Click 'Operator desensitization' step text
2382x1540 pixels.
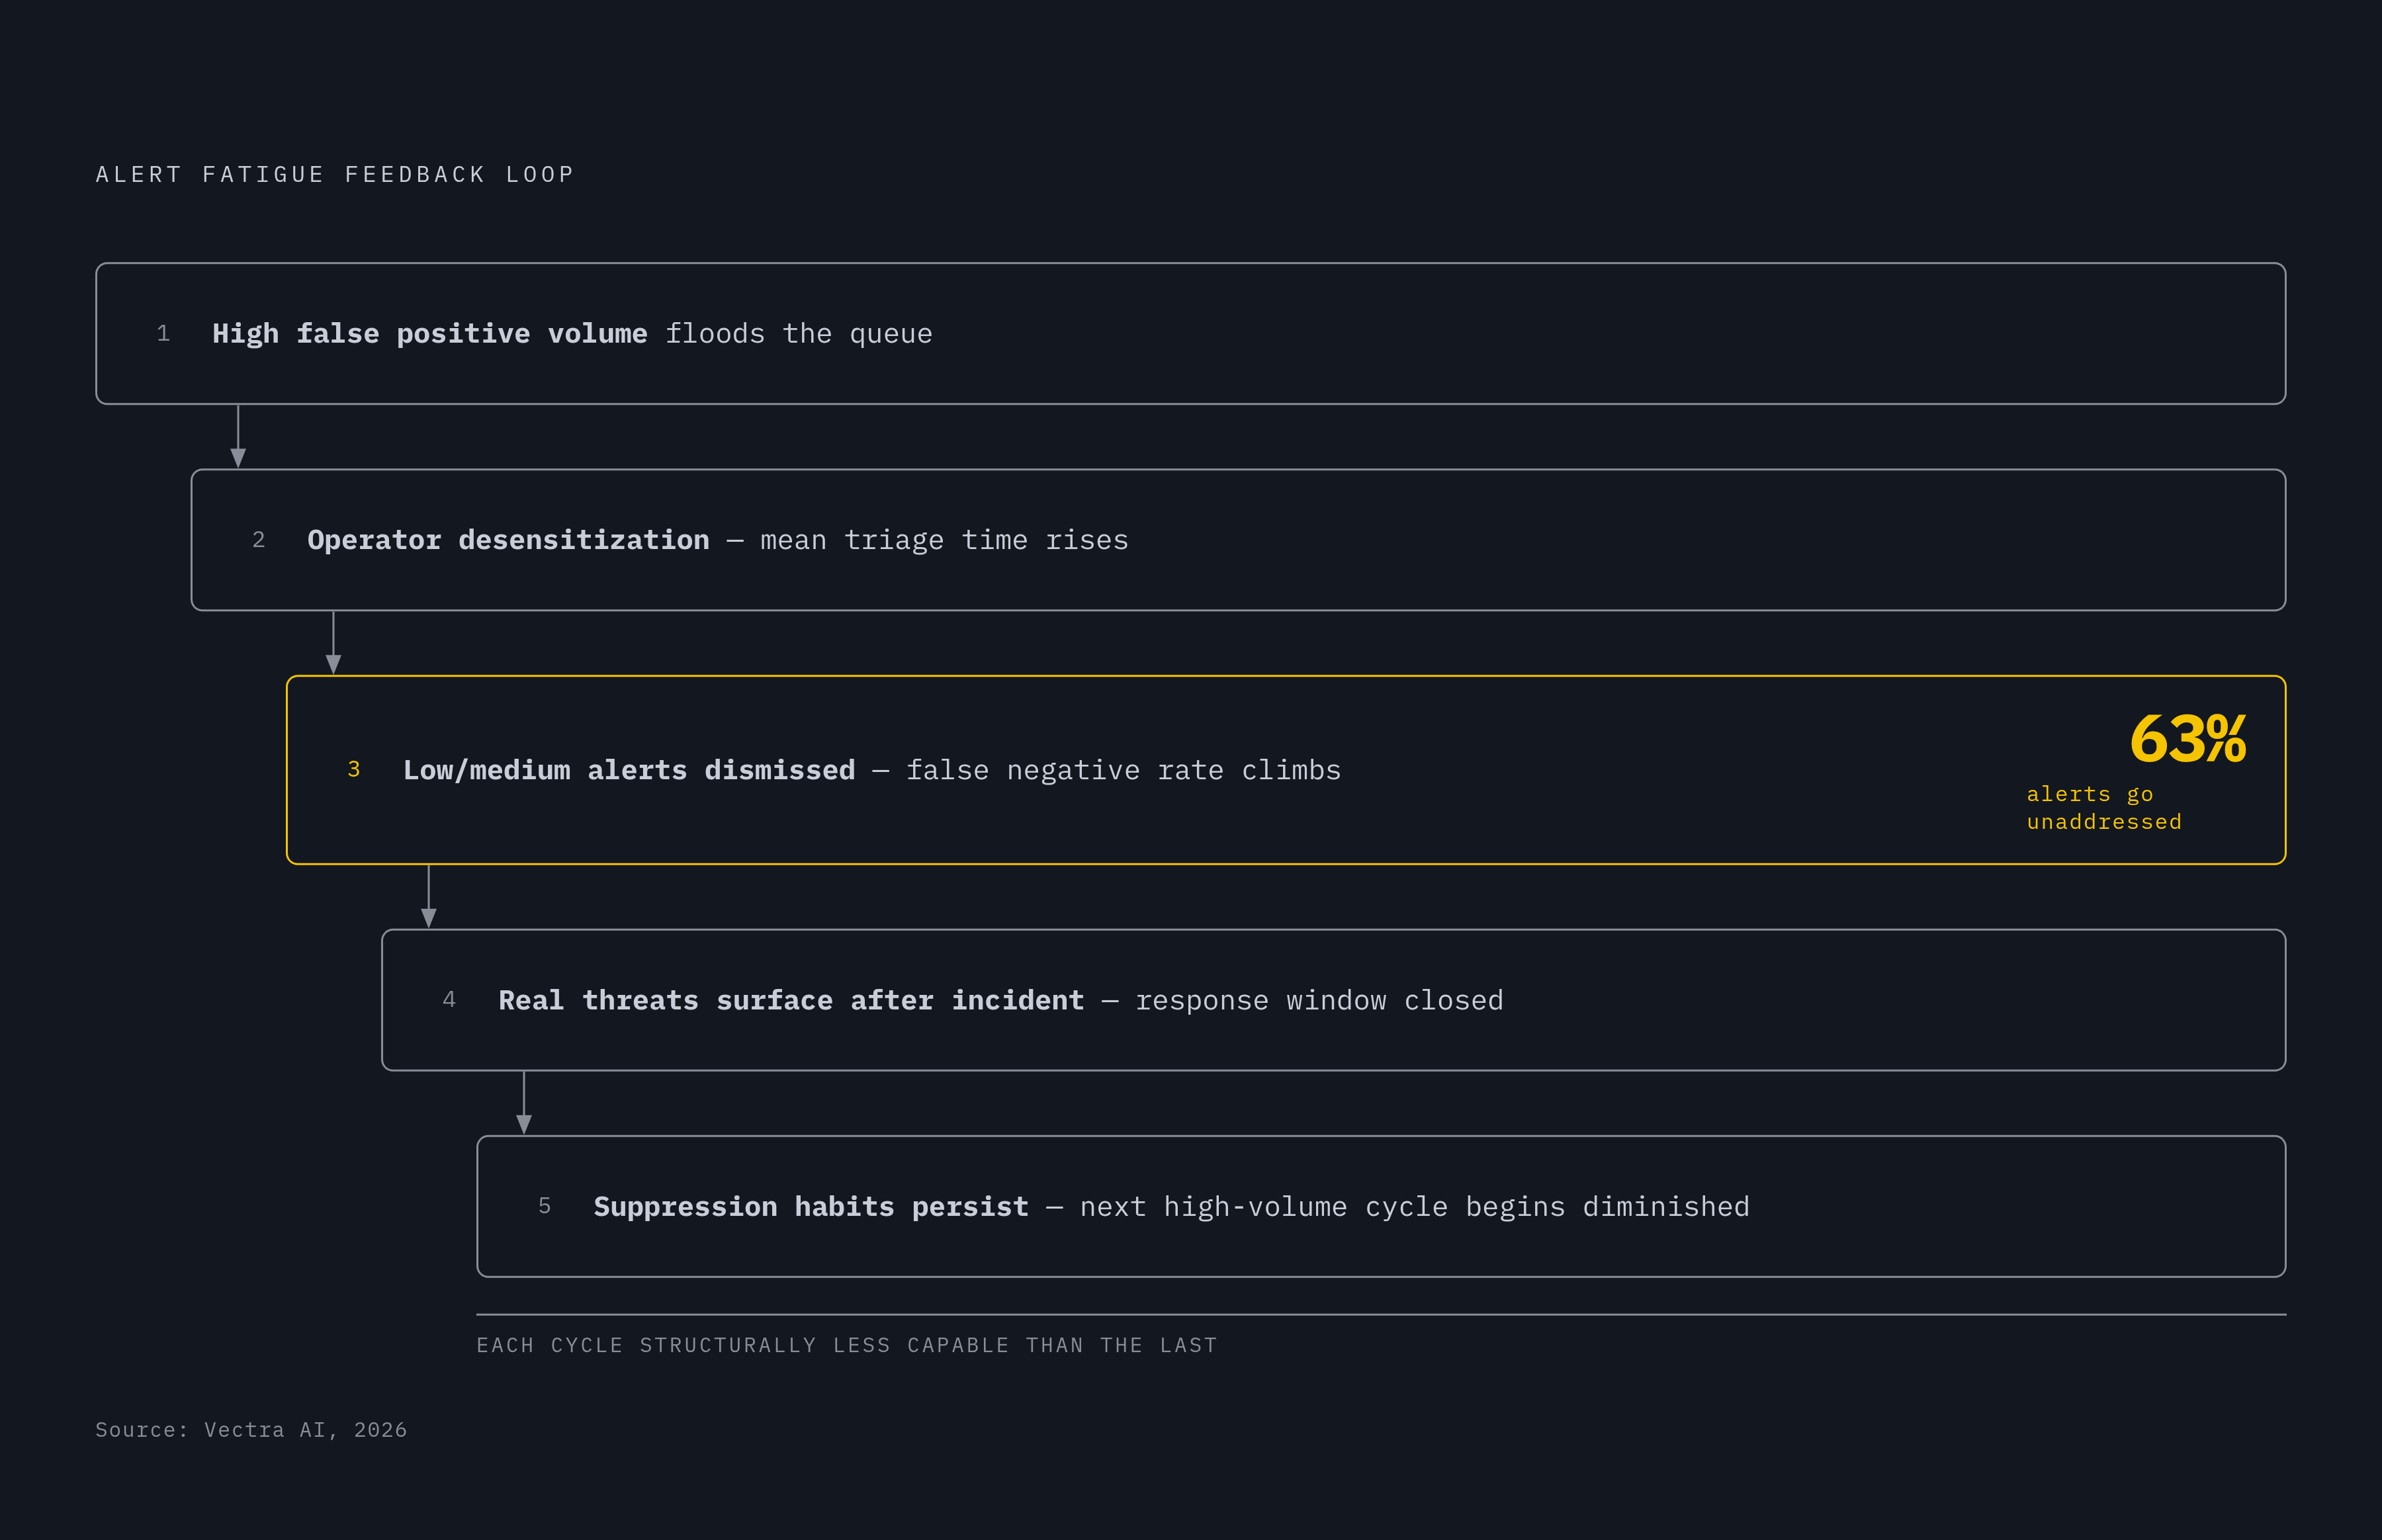(x=508, y=540)
